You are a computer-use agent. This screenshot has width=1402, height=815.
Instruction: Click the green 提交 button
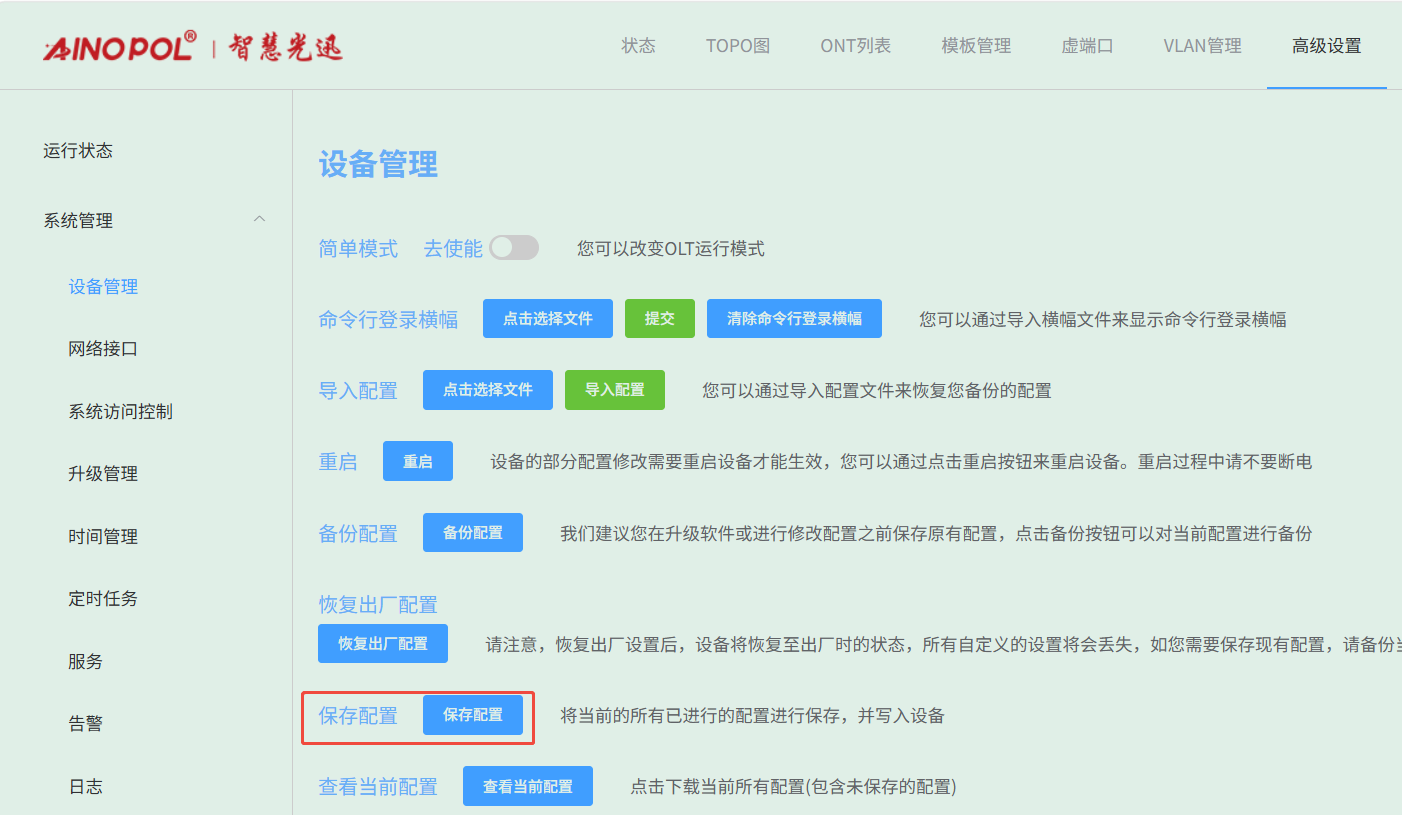660,319
